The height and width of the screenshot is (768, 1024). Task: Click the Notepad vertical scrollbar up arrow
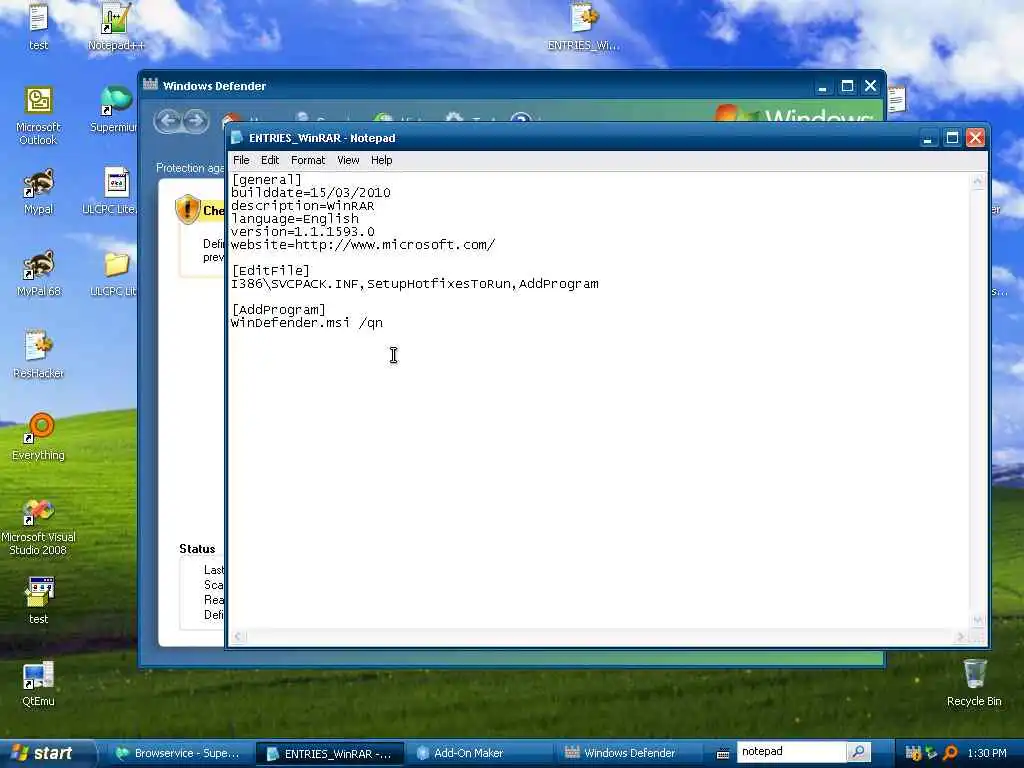tap(978, 181)
